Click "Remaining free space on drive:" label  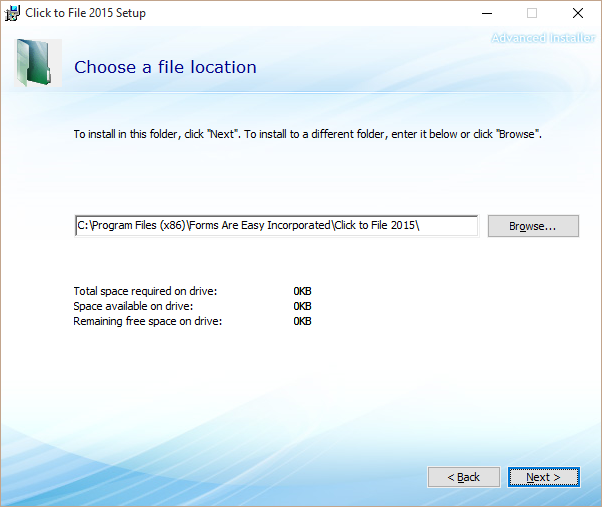(x=148, y=321)
